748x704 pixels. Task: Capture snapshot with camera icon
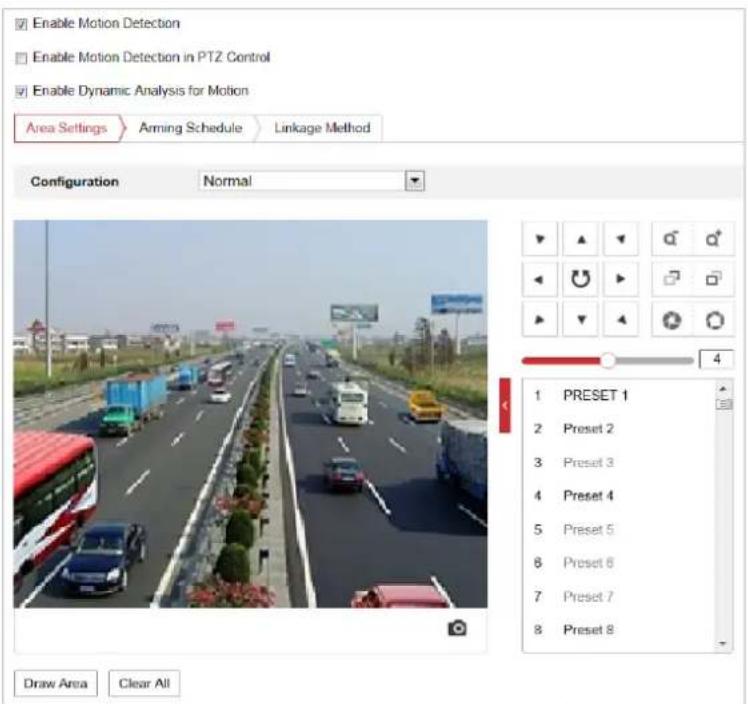pyautogui.click(x=457, y=628)
